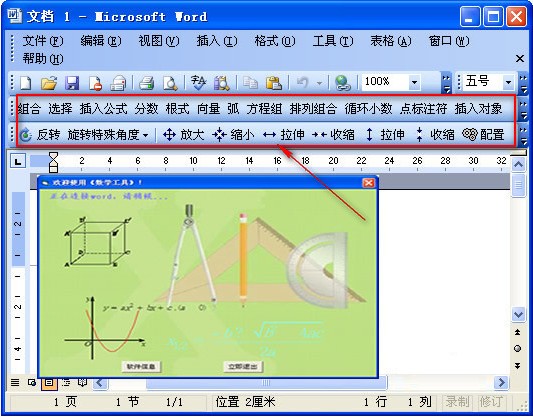The width and height of the screenshot is (533, 417).
Task: Click the 向量 vector button
Action: tap(209, 109)
